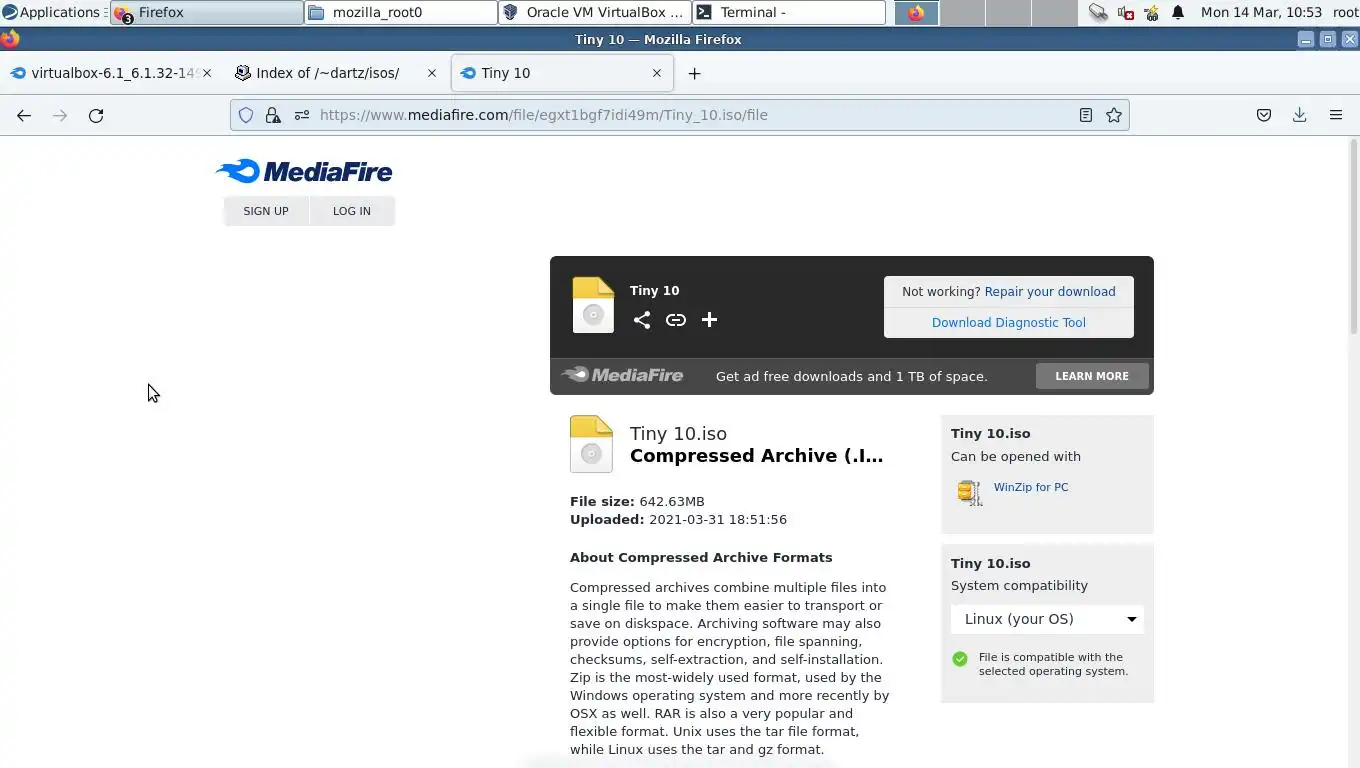The image size is (1360, 768).
Task: Click the page vertical scrollbar
Action: tap(1354, 237)
